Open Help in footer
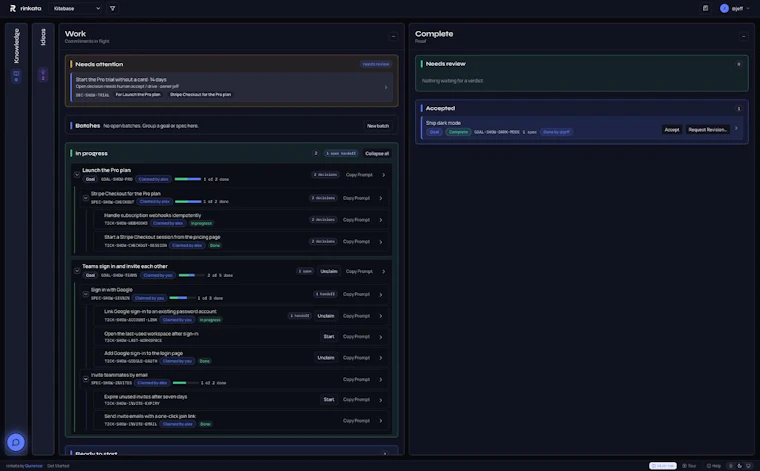This screenshot has width=760, height=471. click(x=713, y=466)
